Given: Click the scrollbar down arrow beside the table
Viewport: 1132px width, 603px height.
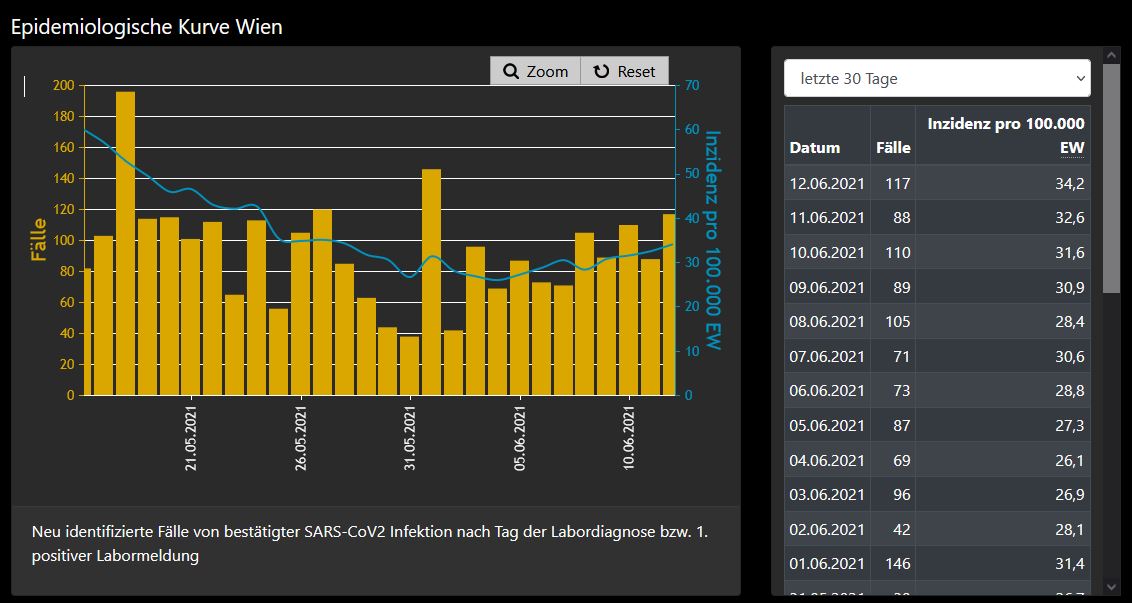Looking at the screenshot, I should tap(1111, 586).
